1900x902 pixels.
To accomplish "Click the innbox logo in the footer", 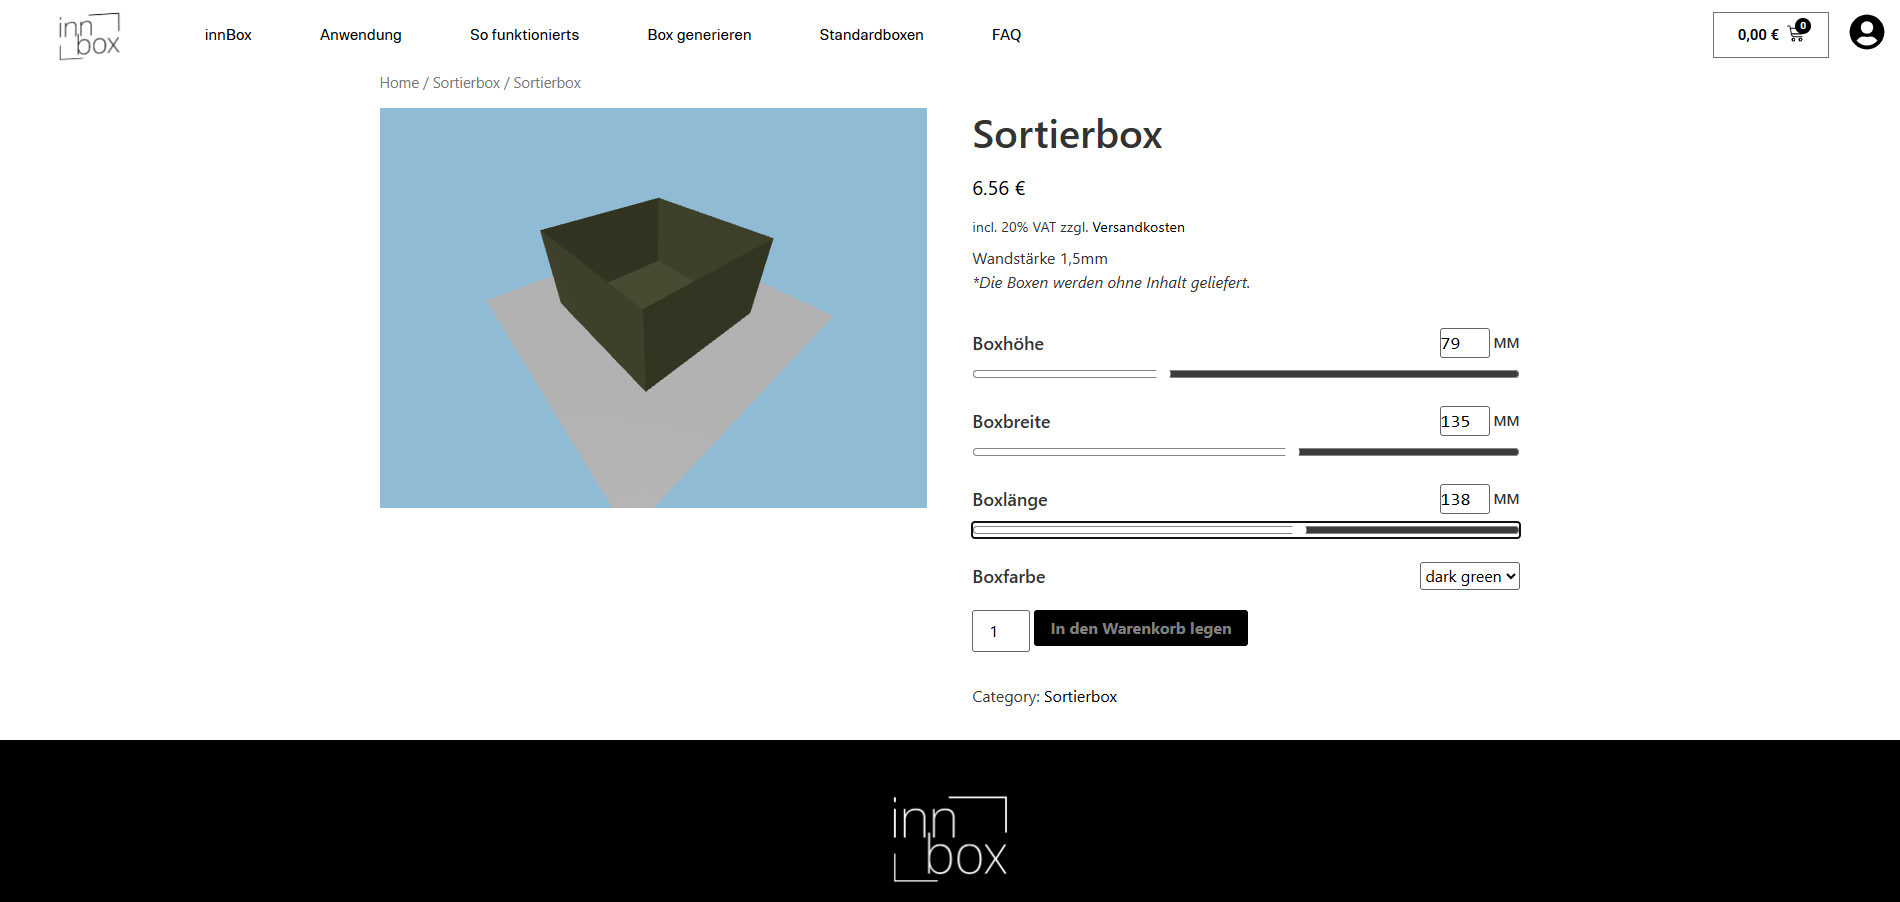I will (x=948, y=838).
